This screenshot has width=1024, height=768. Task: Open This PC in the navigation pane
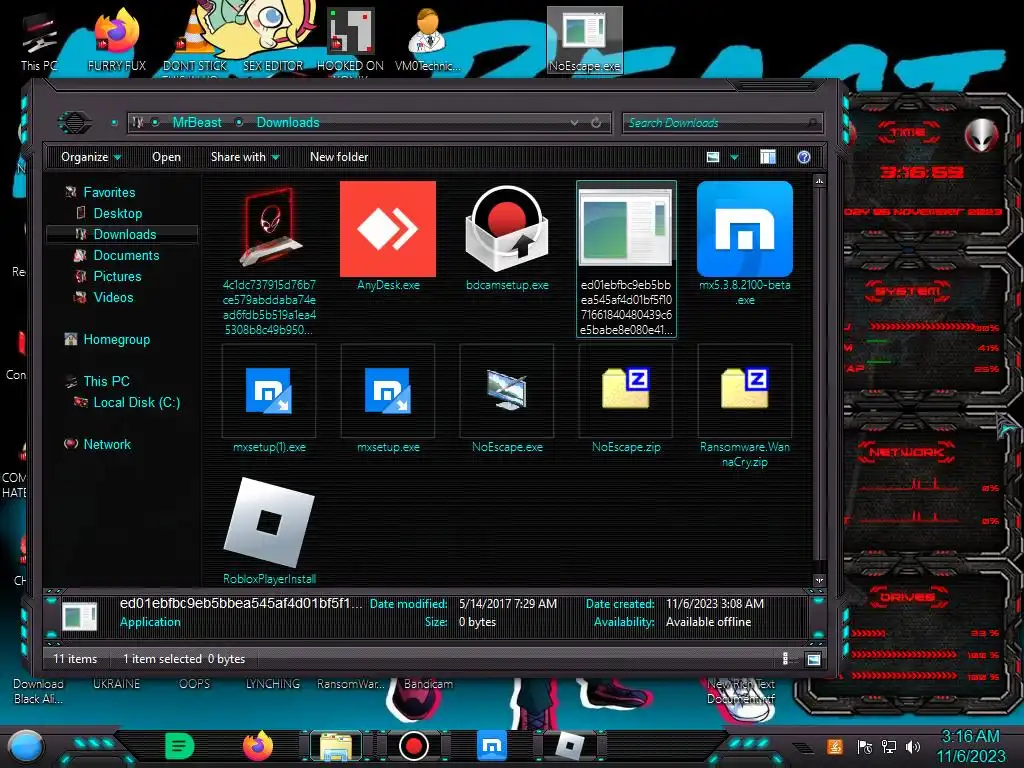click(106, 381)
